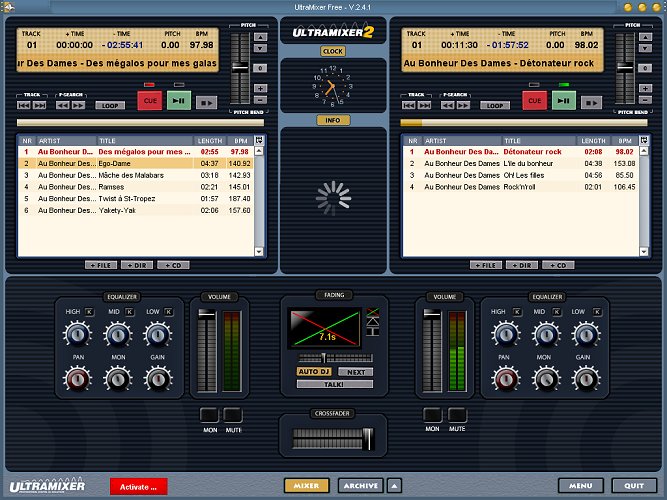Click the crossfader slider handle
Screen dimensions: 667x500
[x=368, y=439]
